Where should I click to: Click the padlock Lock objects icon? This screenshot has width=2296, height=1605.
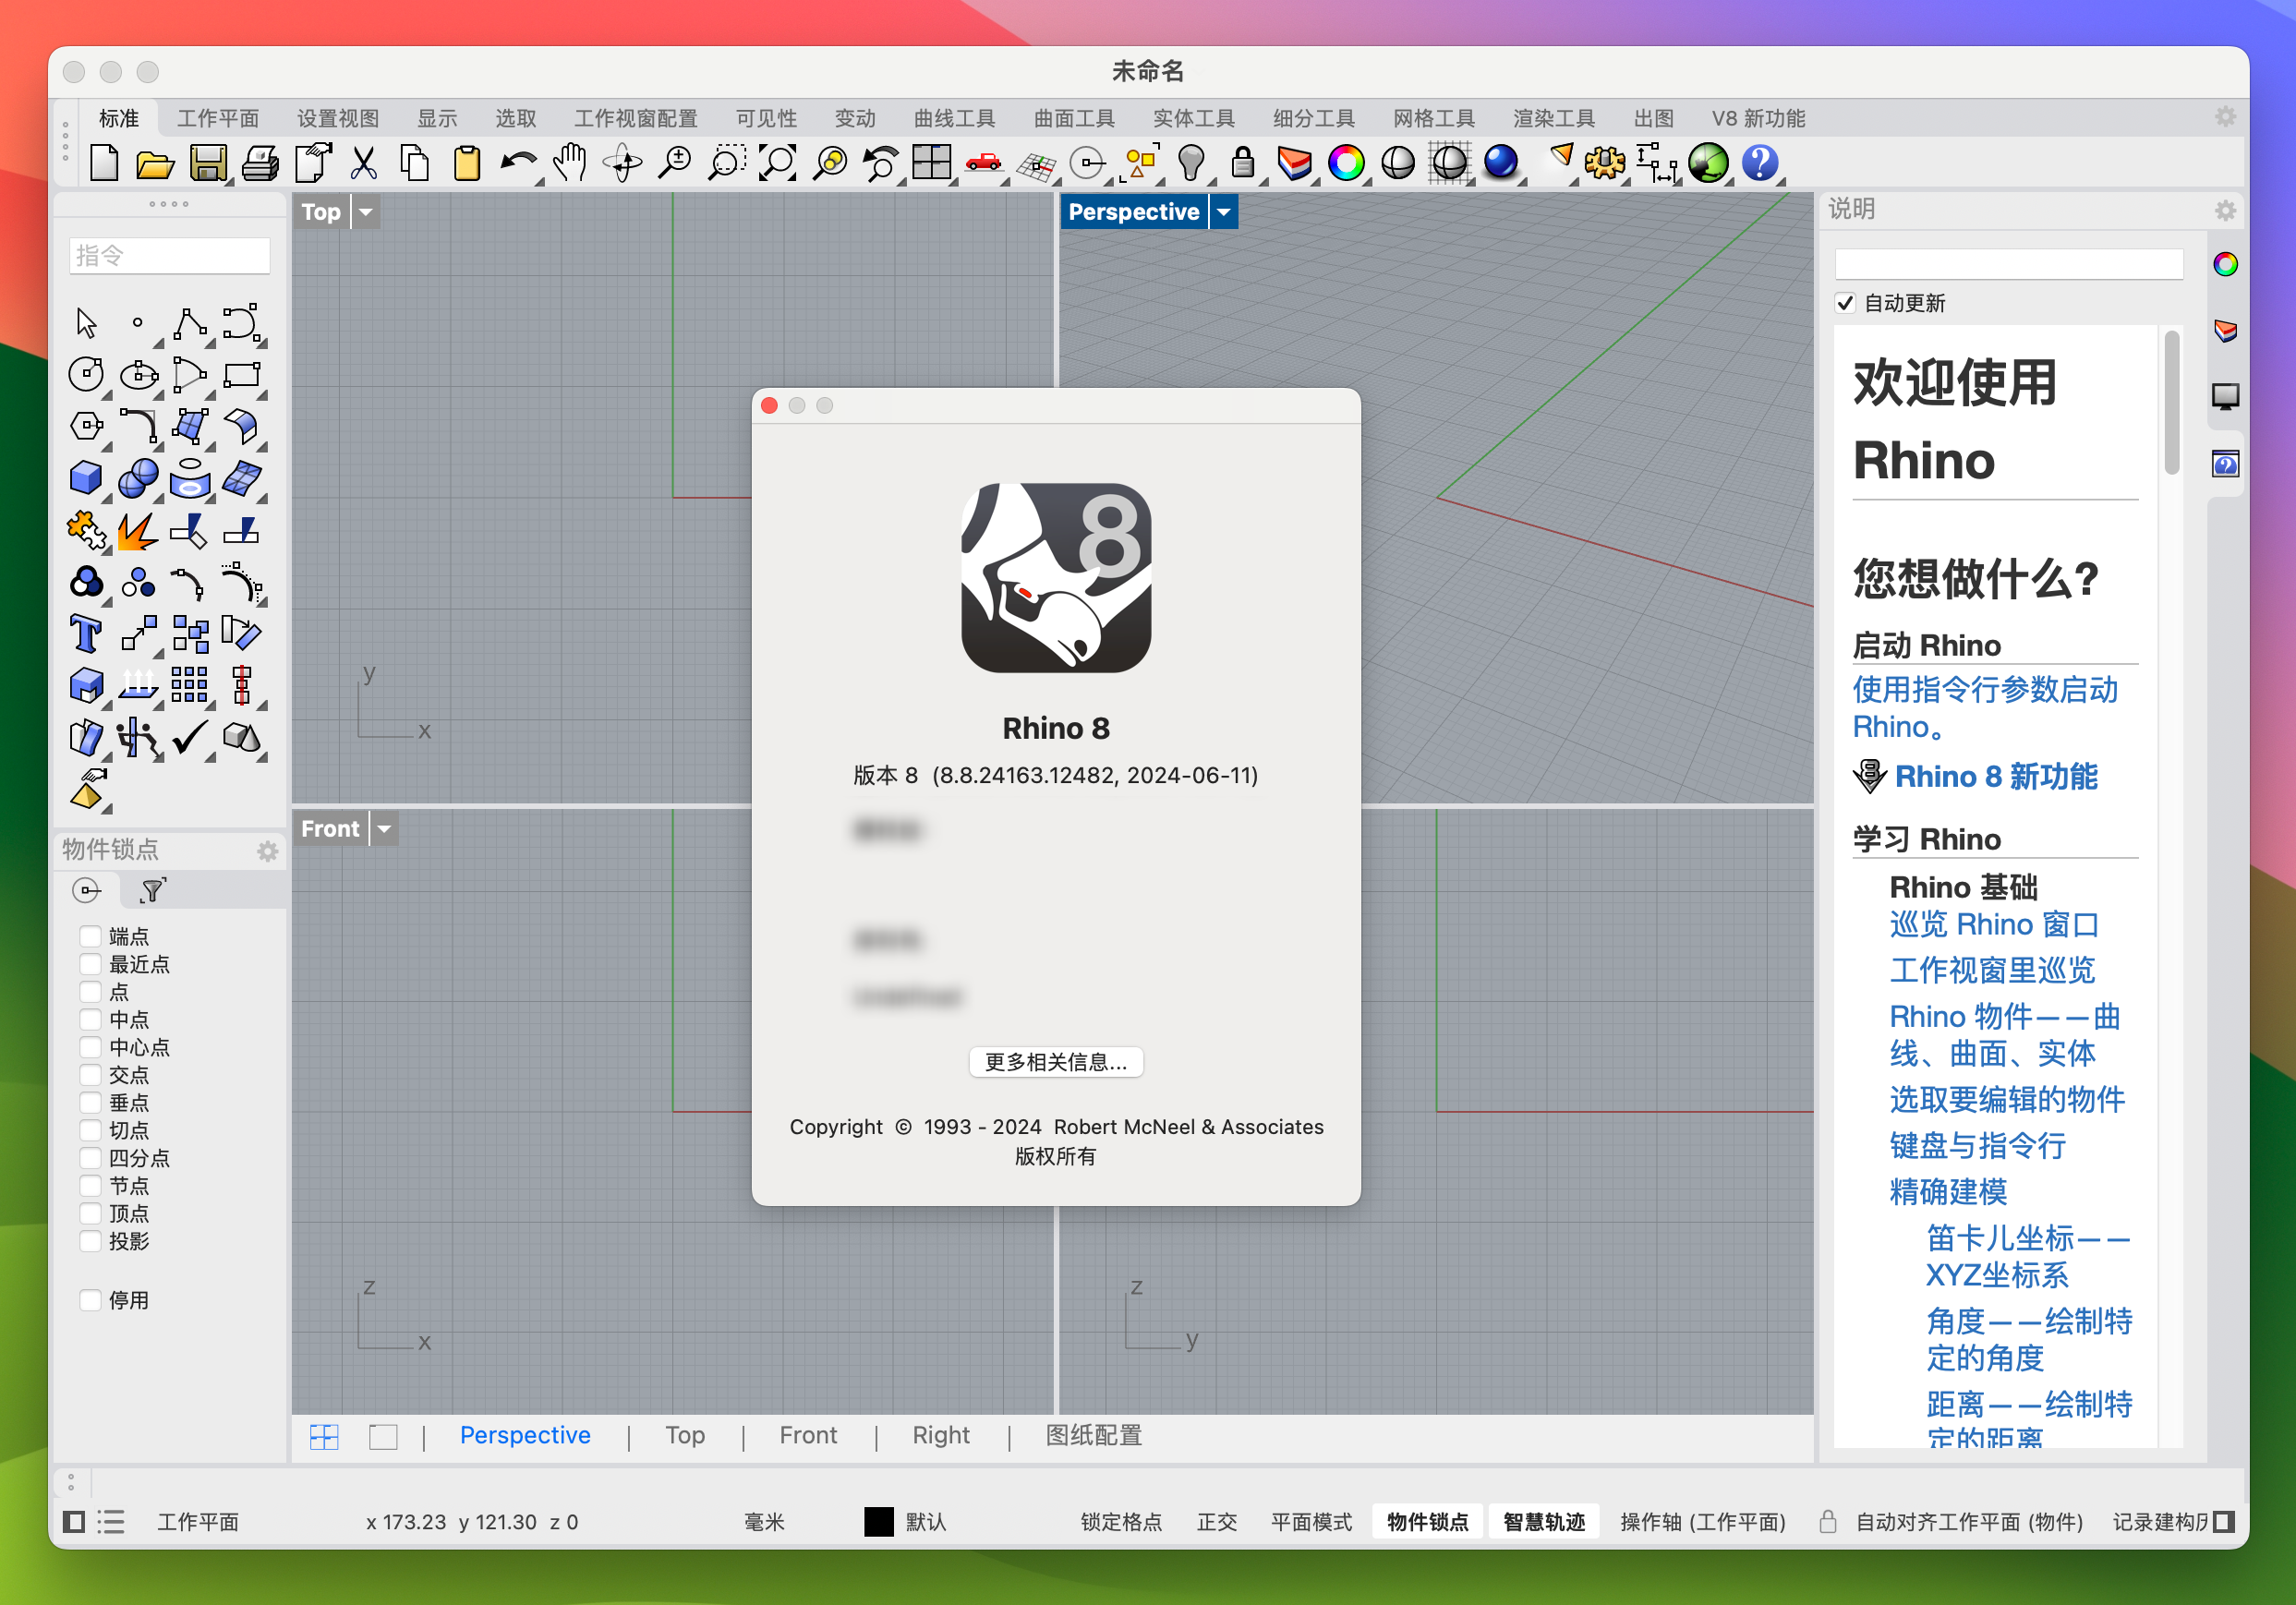pos(1243,163)
